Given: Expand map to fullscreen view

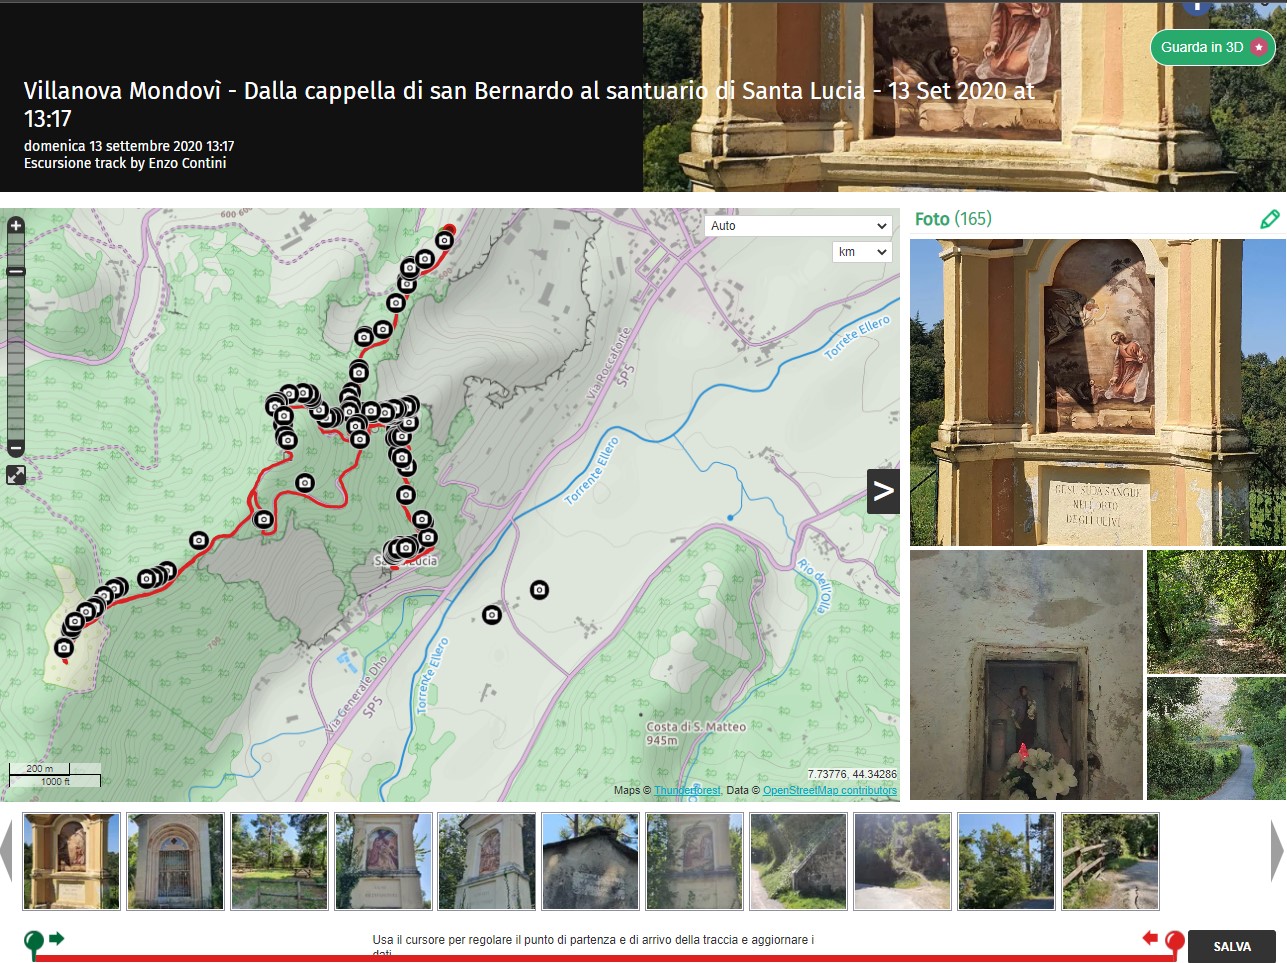Looking at the screenshot, I should [x=16, y=475].
